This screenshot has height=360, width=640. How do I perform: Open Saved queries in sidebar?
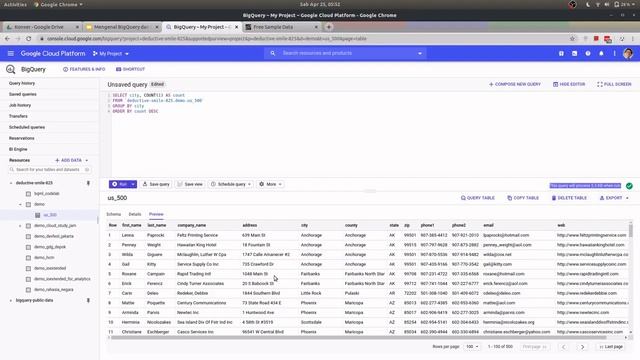coord(23,94)
